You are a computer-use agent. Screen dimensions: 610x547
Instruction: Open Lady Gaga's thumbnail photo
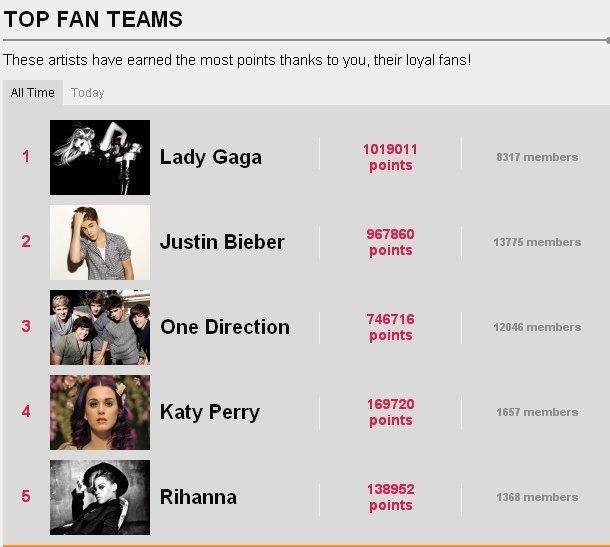(x=100, y=157)
